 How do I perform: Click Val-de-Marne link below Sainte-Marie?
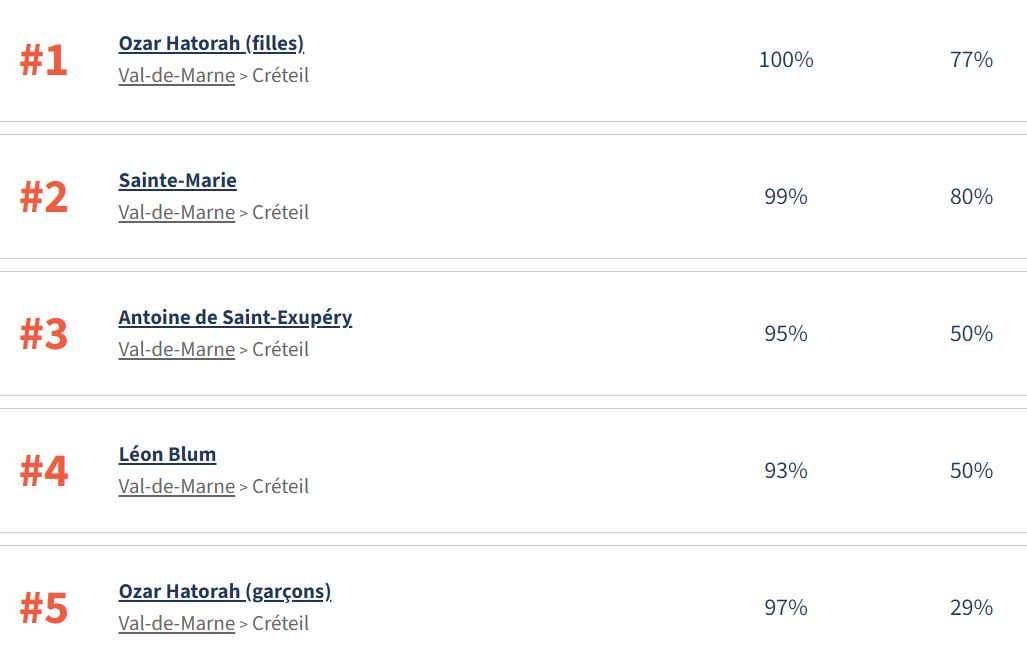(x=176, y=212)
